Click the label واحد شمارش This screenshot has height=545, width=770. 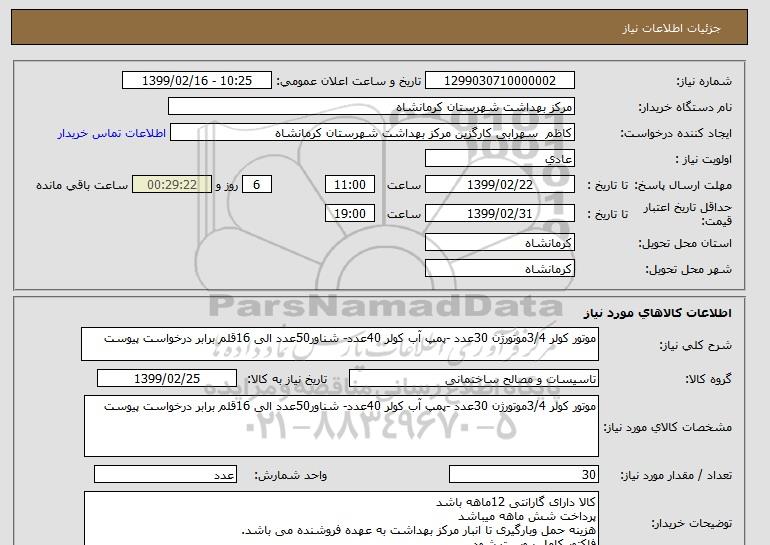point(291,475)
